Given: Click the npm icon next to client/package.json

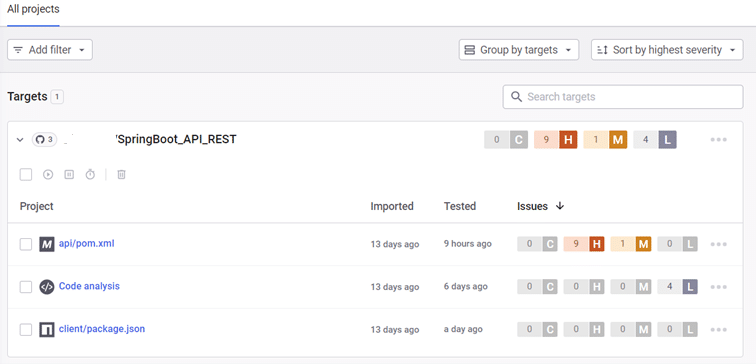Looking at the screenshot, I should point(47,330).
